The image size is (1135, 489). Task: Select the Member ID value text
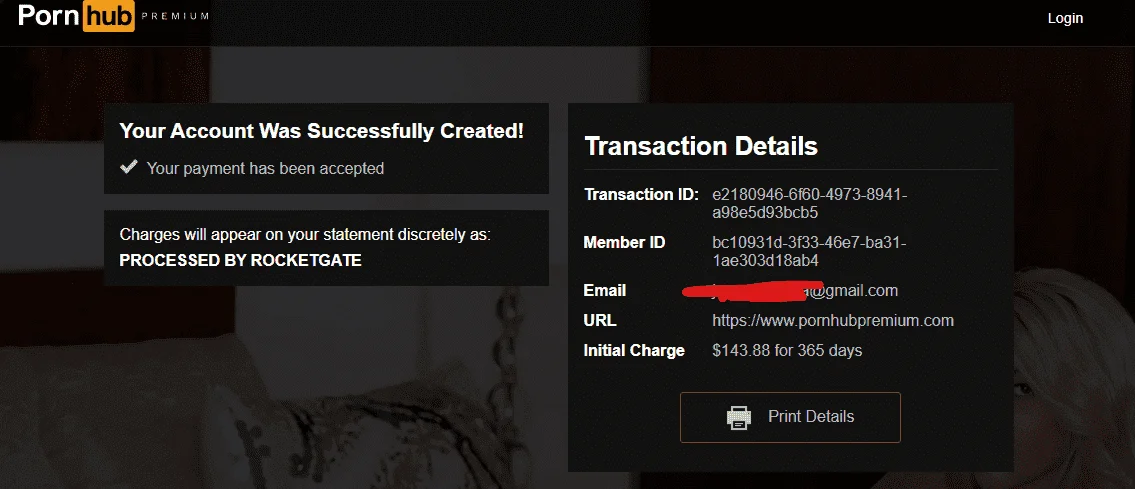click(809, 251)
